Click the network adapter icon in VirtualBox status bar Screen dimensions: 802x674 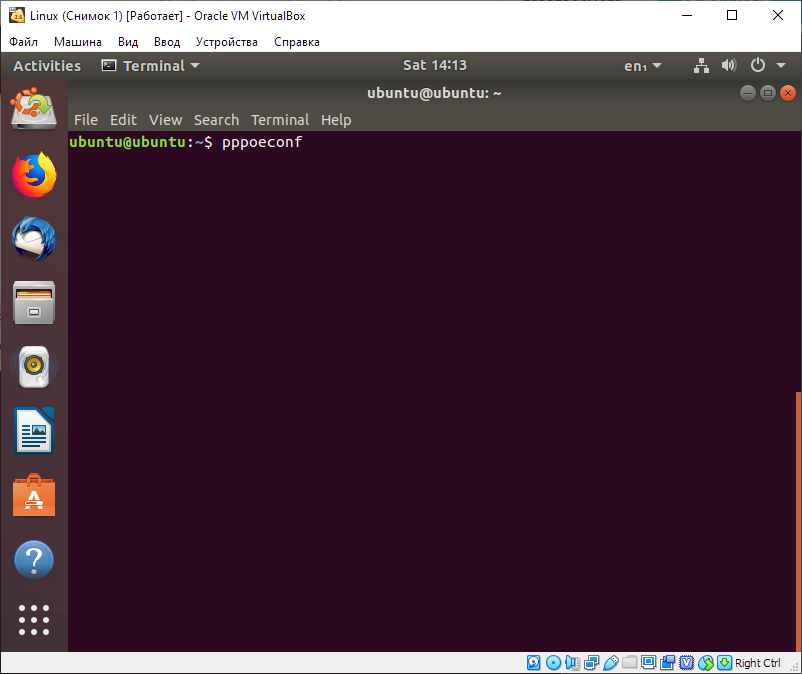pos(590,662)
